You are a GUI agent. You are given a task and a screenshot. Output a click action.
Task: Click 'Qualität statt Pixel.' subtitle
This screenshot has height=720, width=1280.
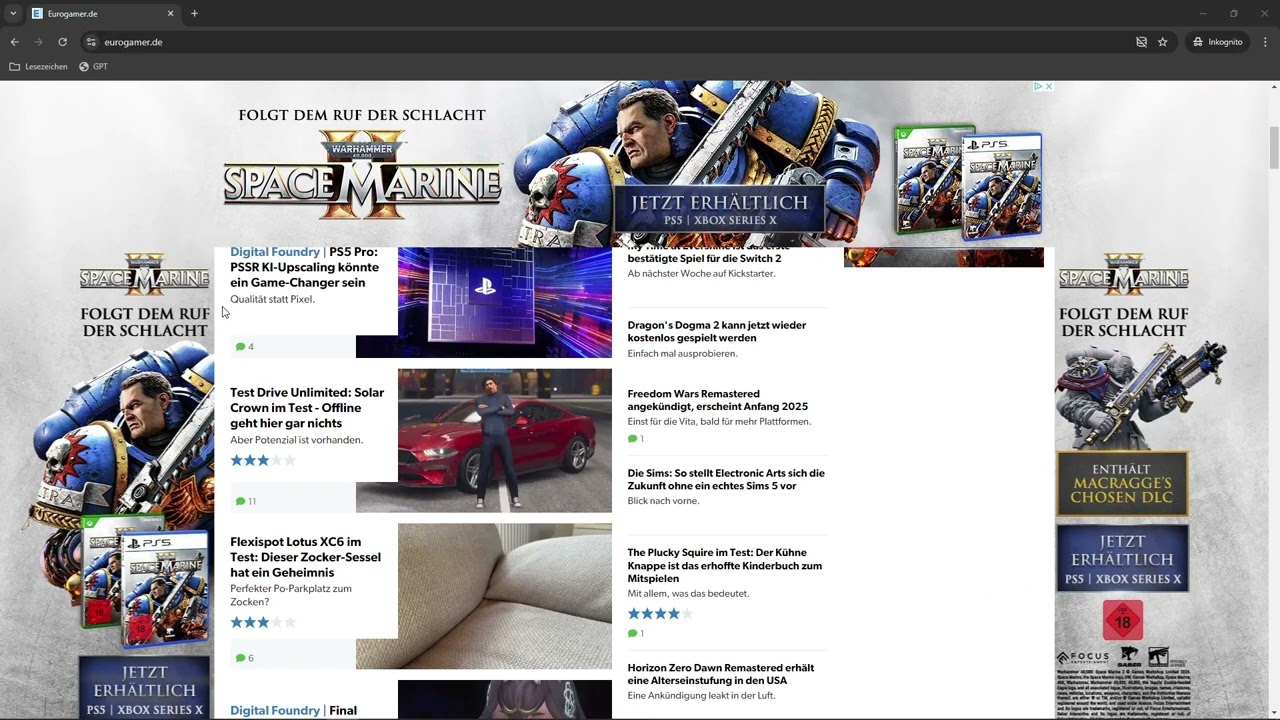(272, 299)
